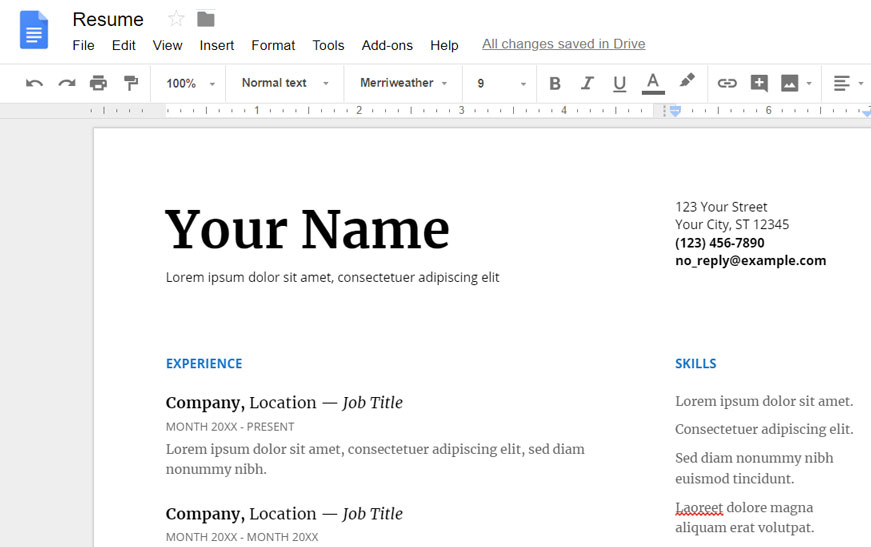The width and height of the screenshot is (871, 547).
Task: Click the (123) 456-7890 phone number
Action: click(719, 243)
